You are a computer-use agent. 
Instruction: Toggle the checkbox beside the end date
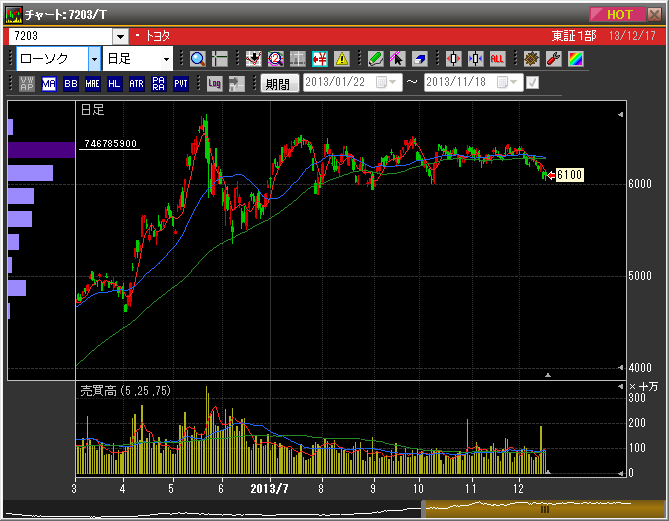(532, 83)
